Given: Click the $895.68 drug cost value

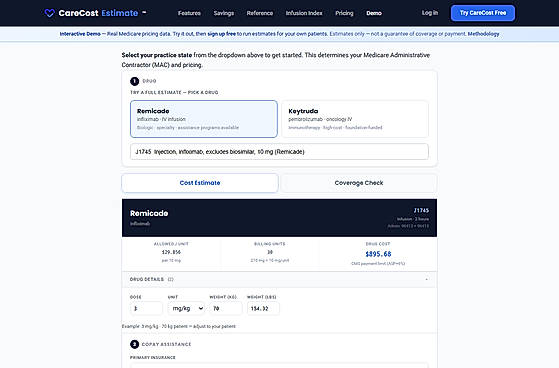Looking at the screenshot, I should point(378,254).
